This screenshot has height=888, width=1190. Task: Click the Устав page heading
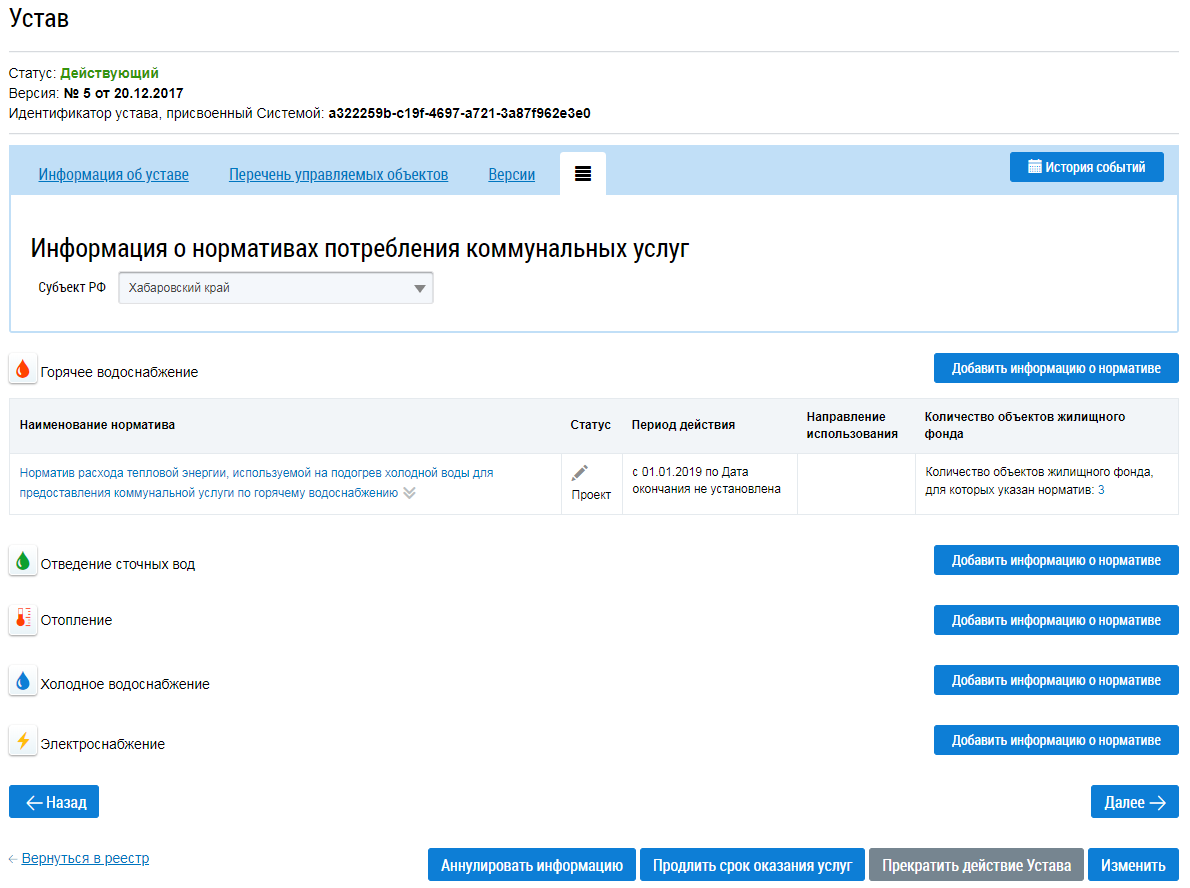point(39,17)
